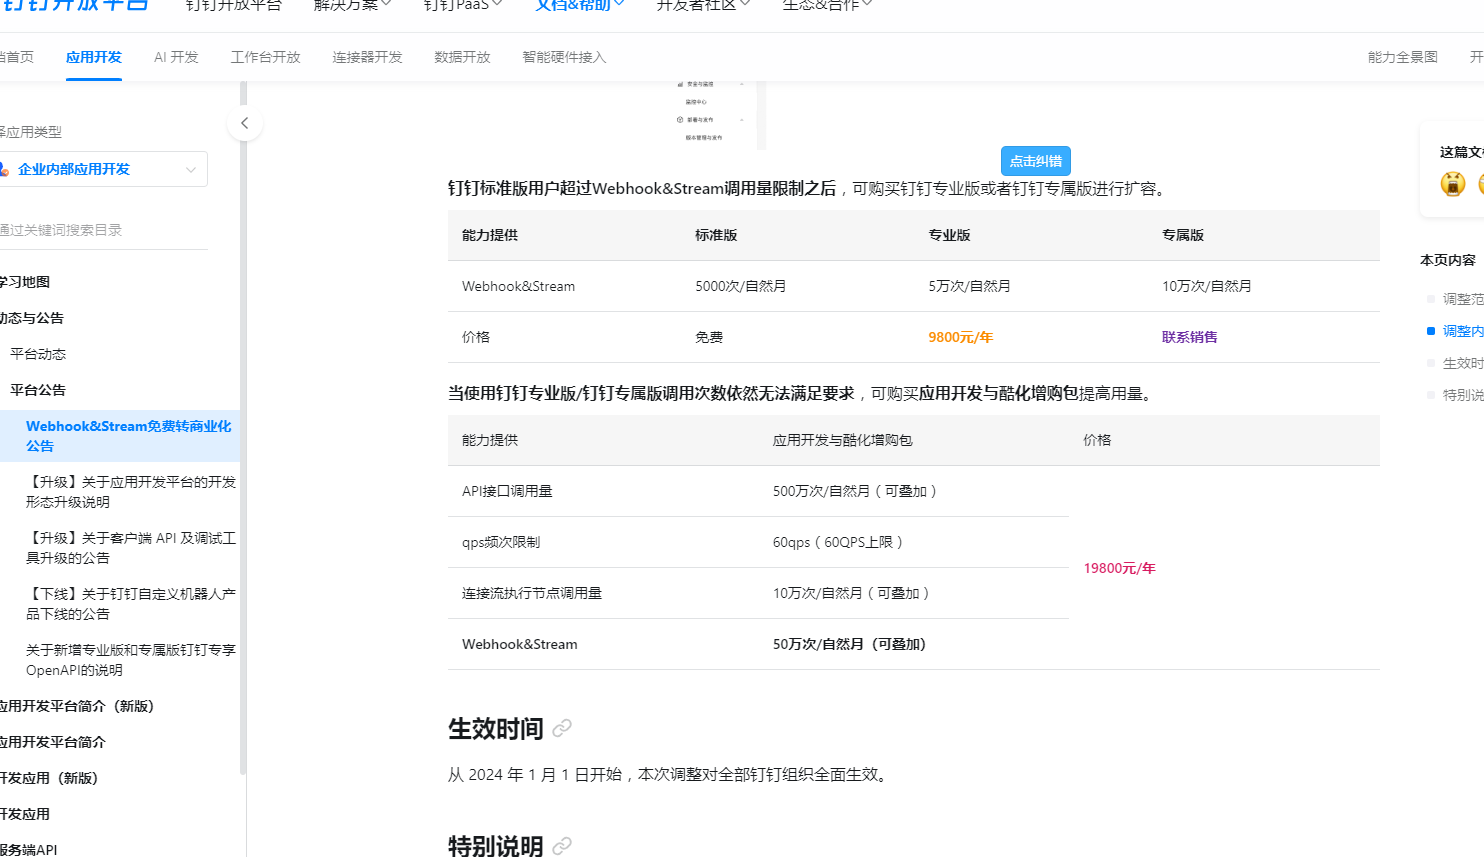Open 学习地图 in the sidebar

pyautogui.click(x=25, y=282)
